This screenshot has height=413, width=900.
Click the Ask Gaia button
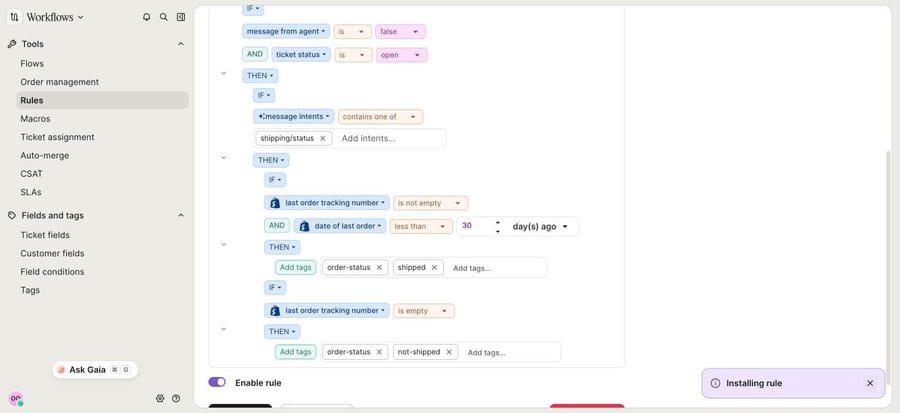(x=95, y=370)
